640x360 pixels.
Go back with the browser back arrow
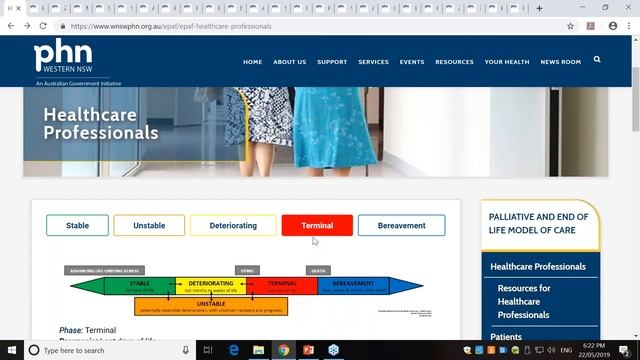point(11,26)
